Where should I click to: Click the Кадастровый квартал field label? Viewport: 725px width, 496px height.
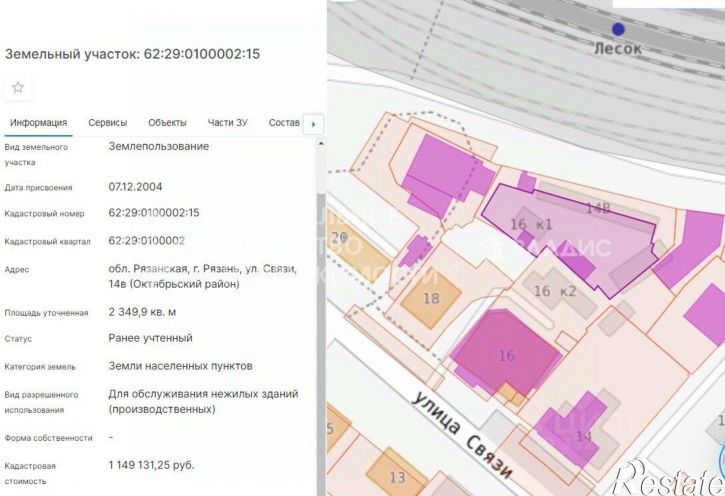coord(47,242)
